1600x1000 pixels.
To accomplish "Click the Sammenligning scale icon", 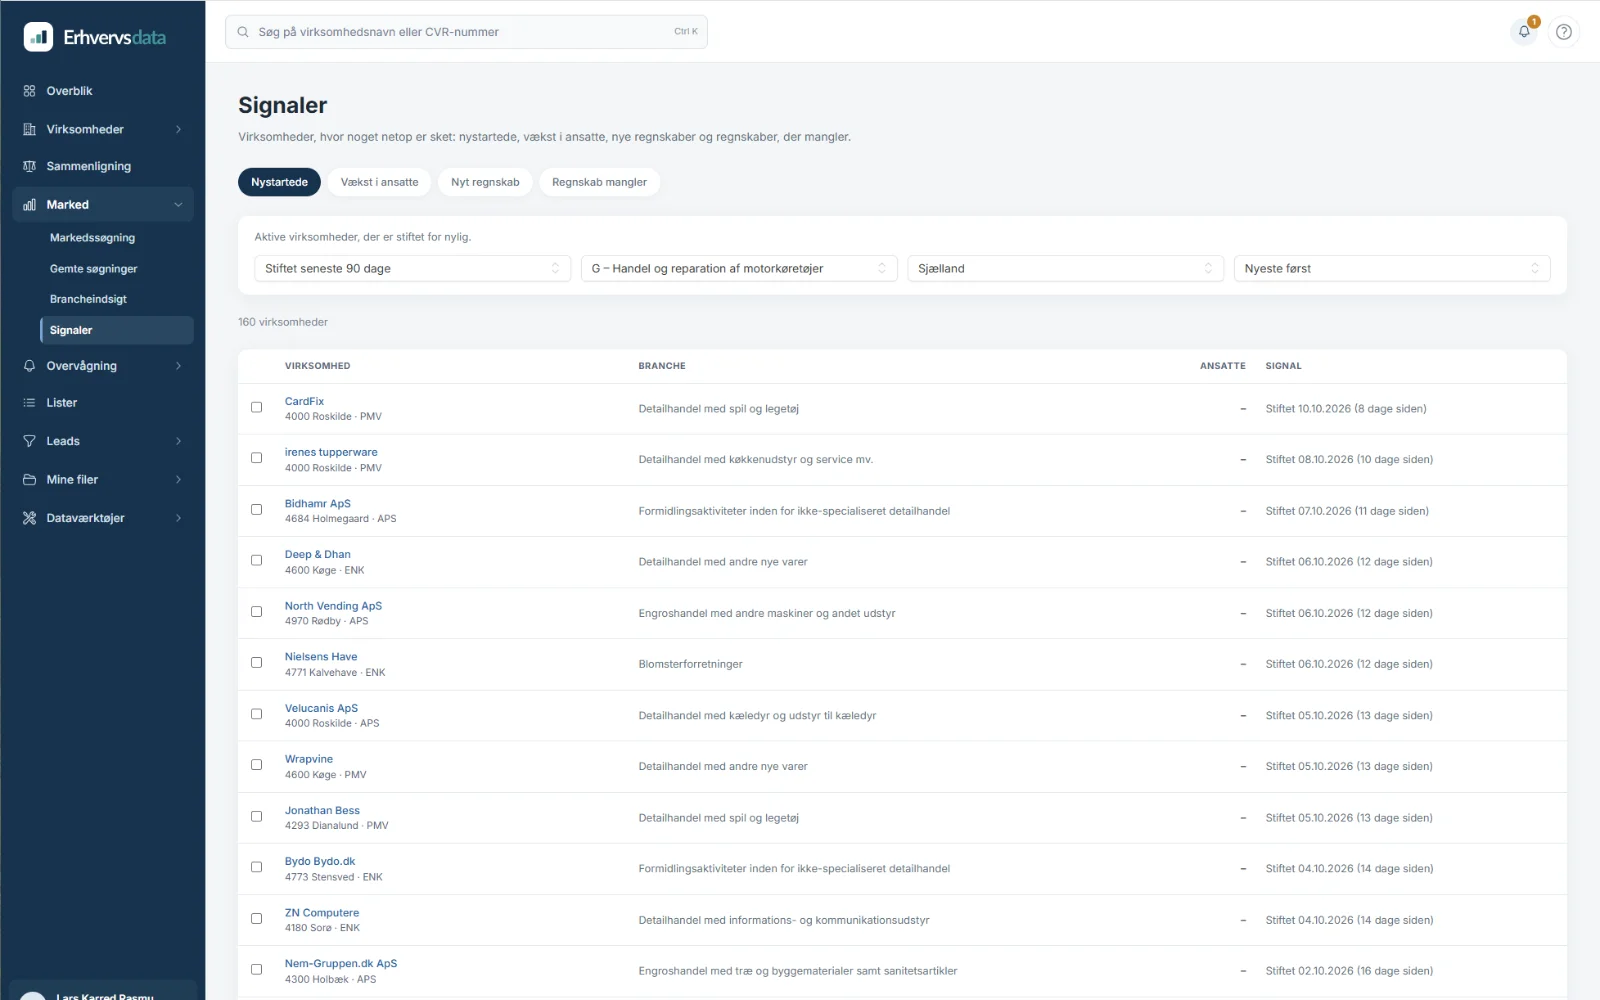I will tap(29, 166).
